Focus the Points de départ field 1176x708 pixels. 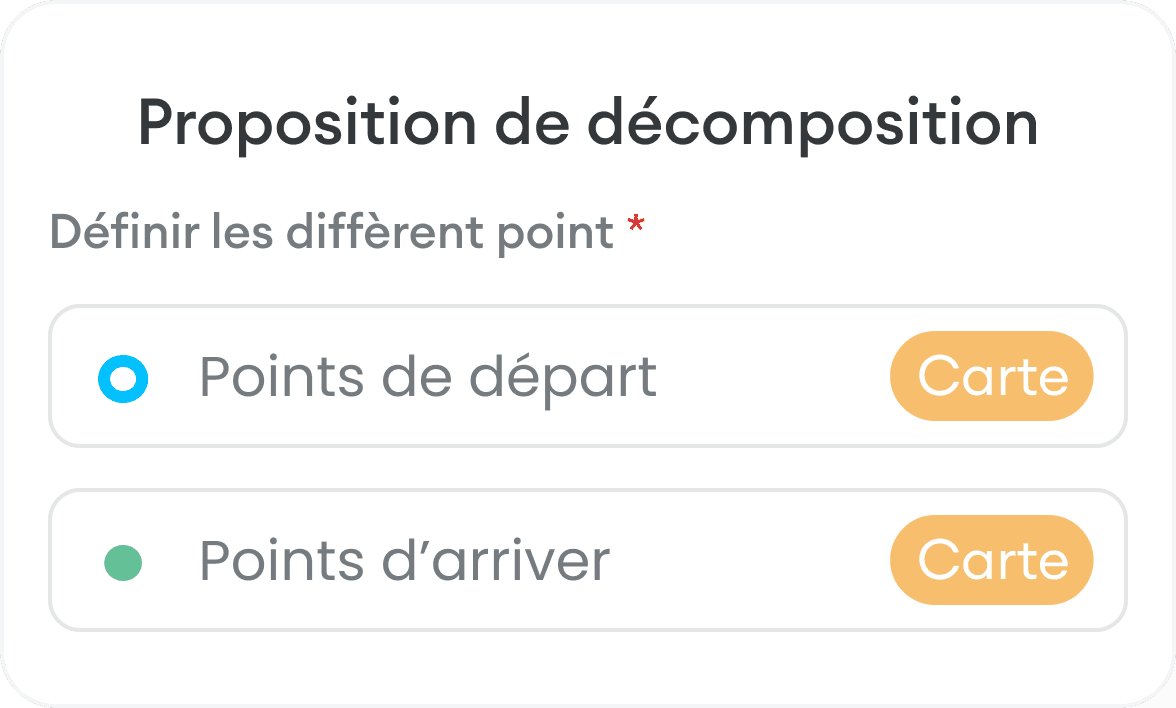pos(760,376)
